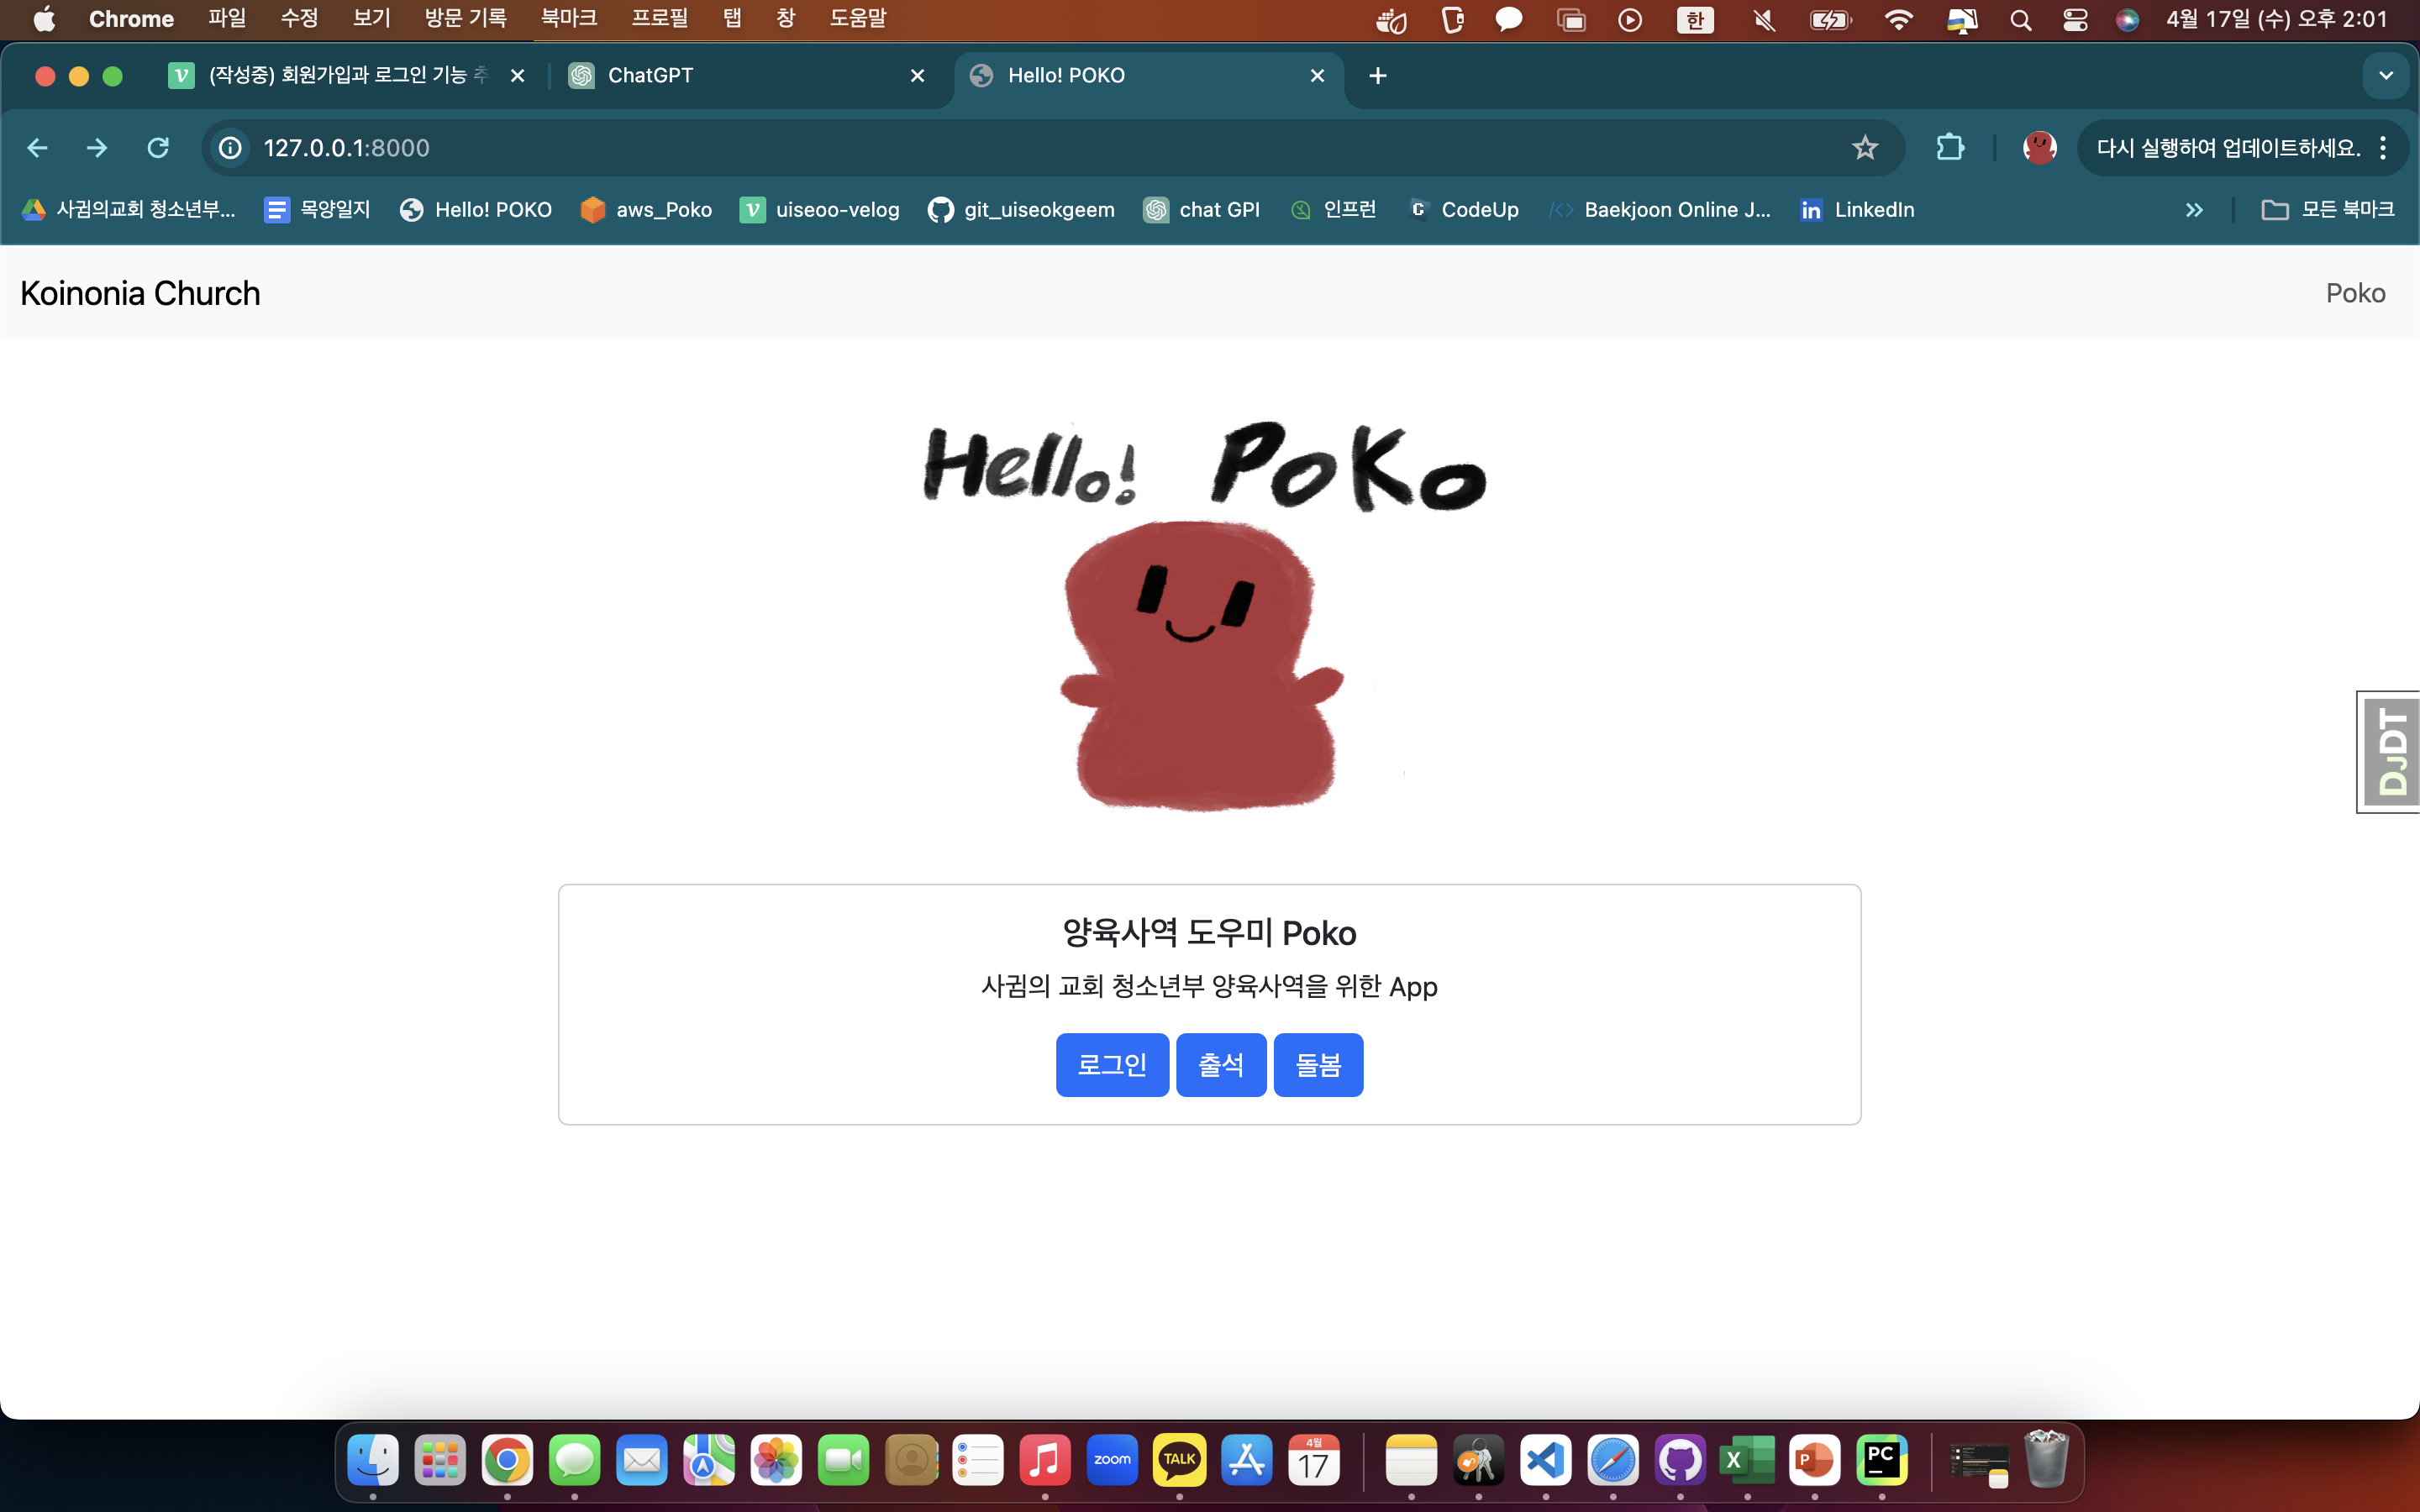Open the Chrome extensions puzzle icon
2420x1512 pixels.
coord(1949,148)
